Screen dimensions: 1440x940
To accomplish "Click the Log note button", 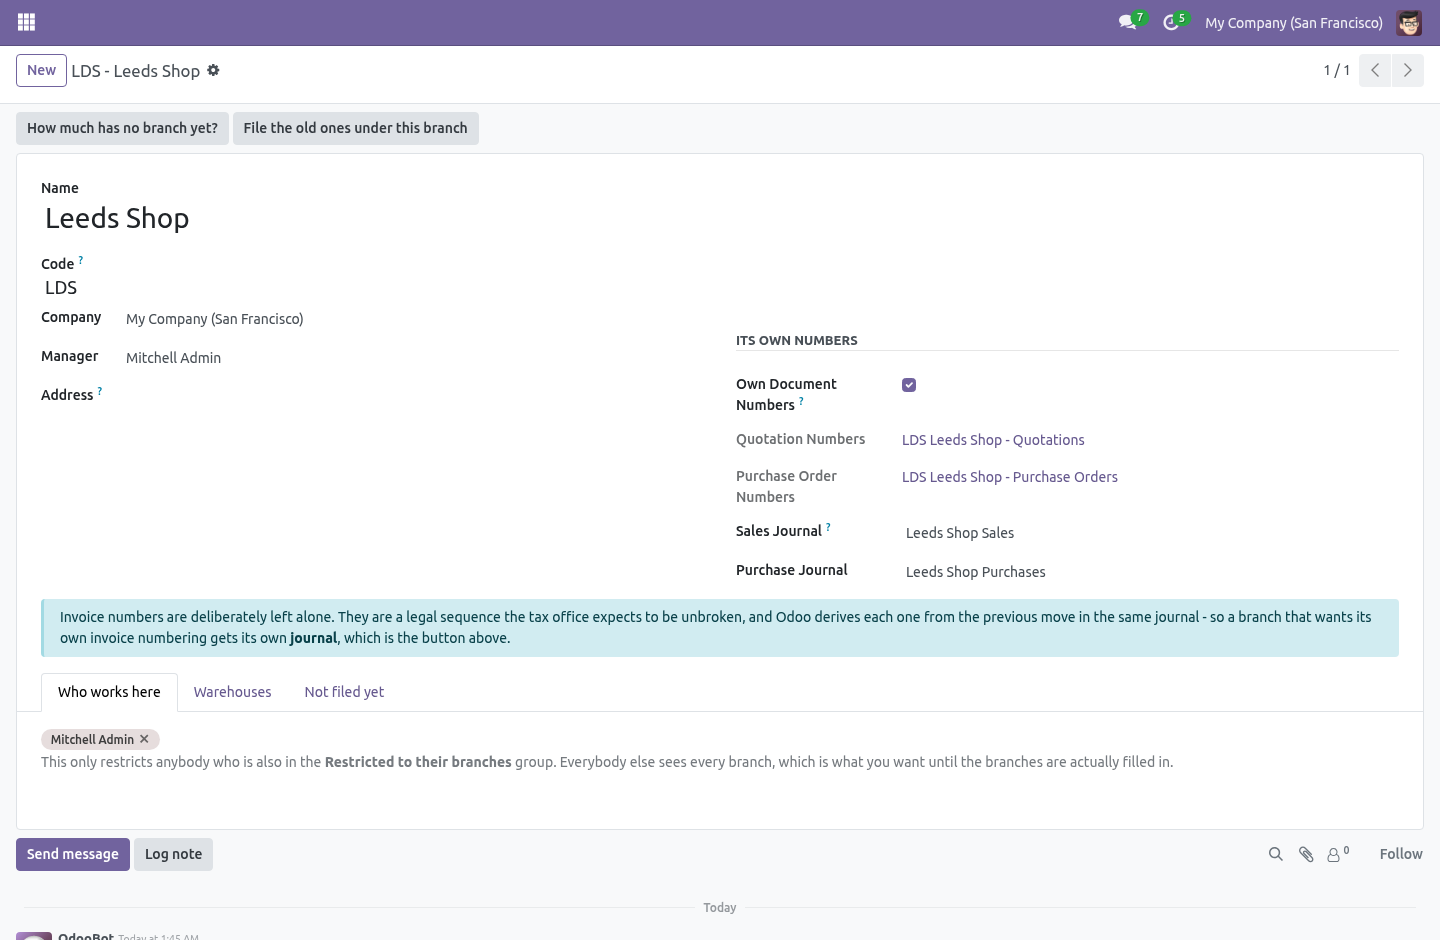I will point(173,854).
